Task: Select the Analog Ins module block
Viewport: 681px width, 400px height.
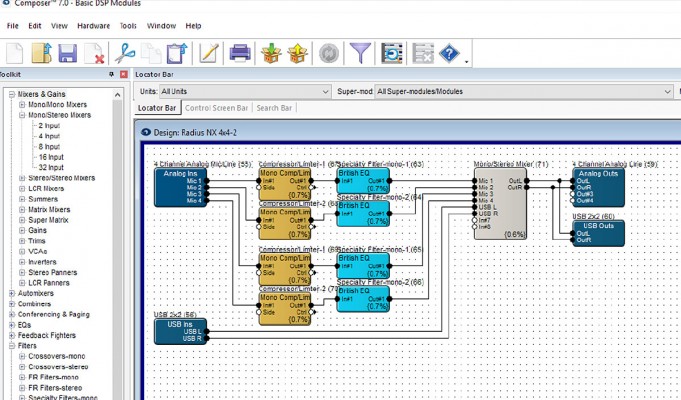Action: [x=181, y=187]
